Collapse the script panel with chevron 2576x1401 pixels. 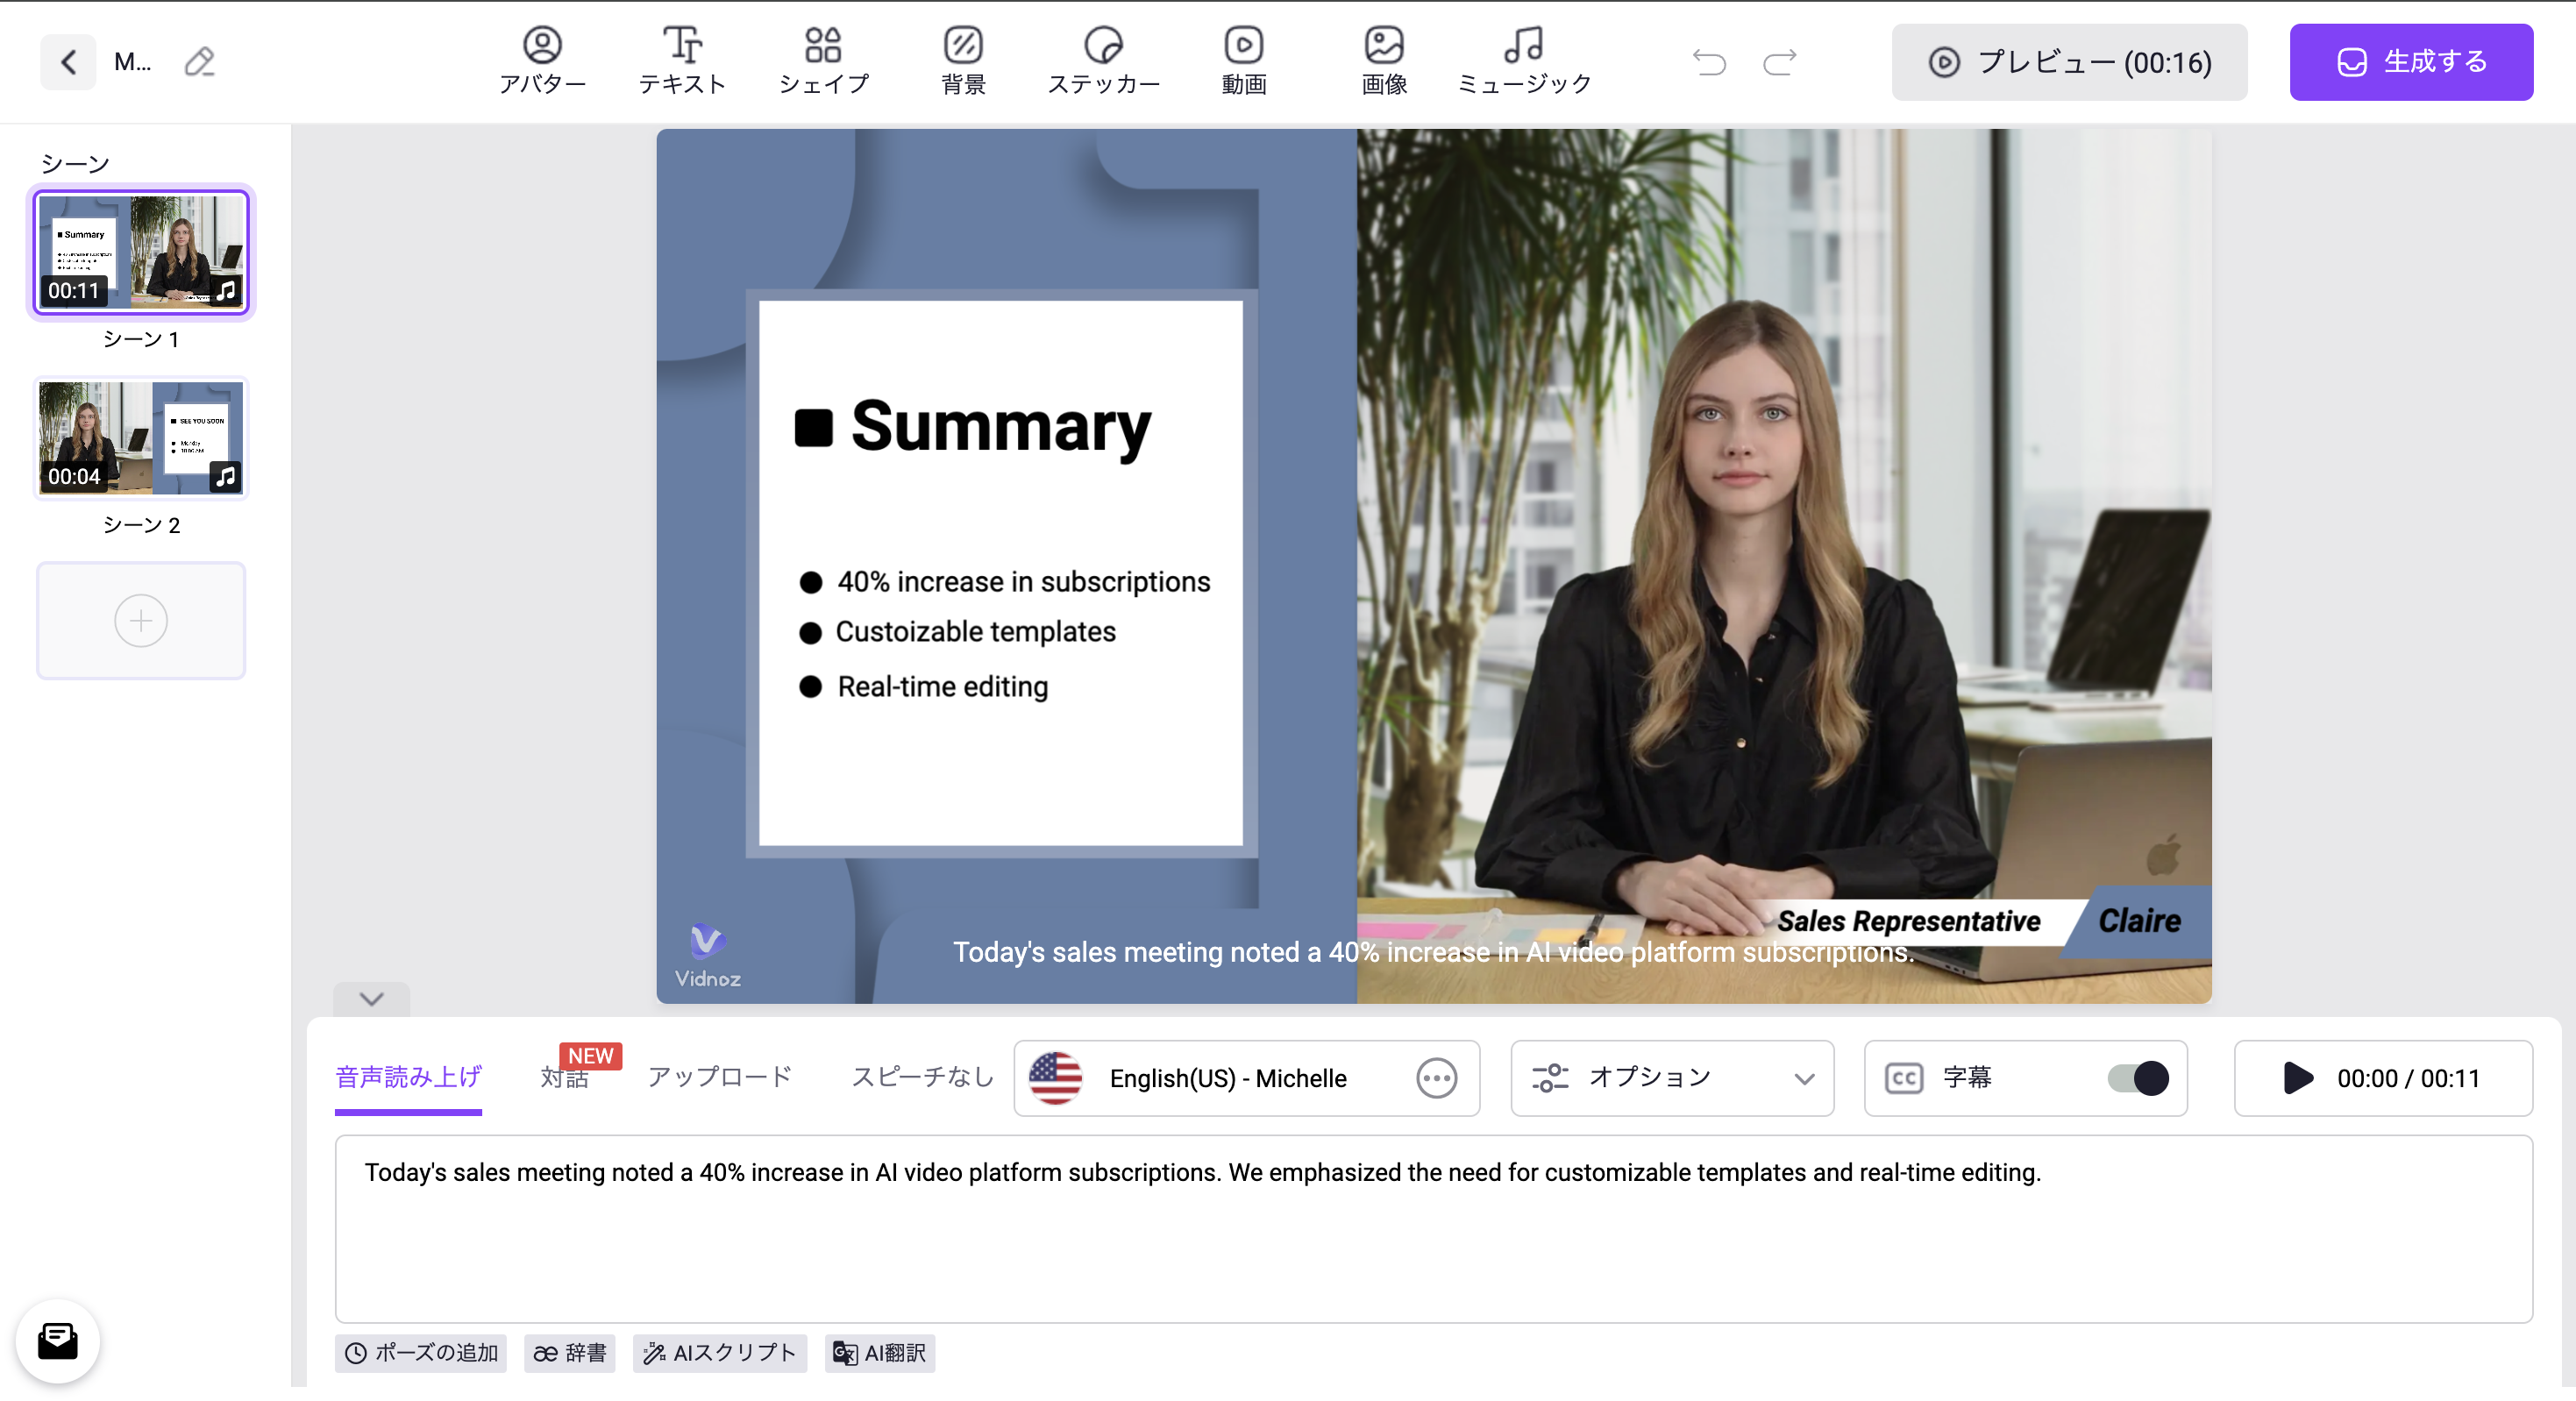pyautogui.click(x=371, y=999)
